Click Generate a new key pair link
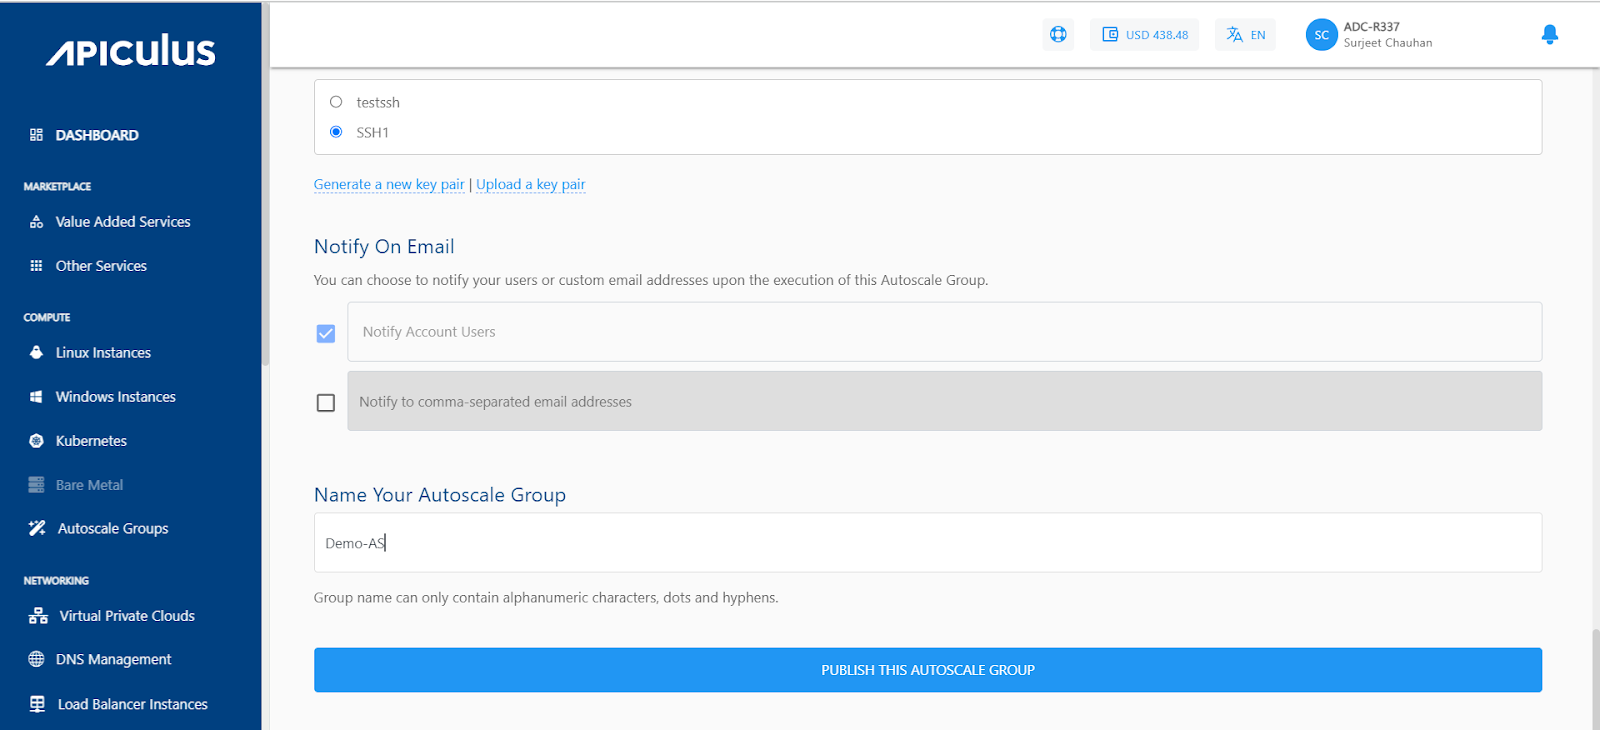The width and height of the screenshot is (1600, 730). tap(389, 185)
